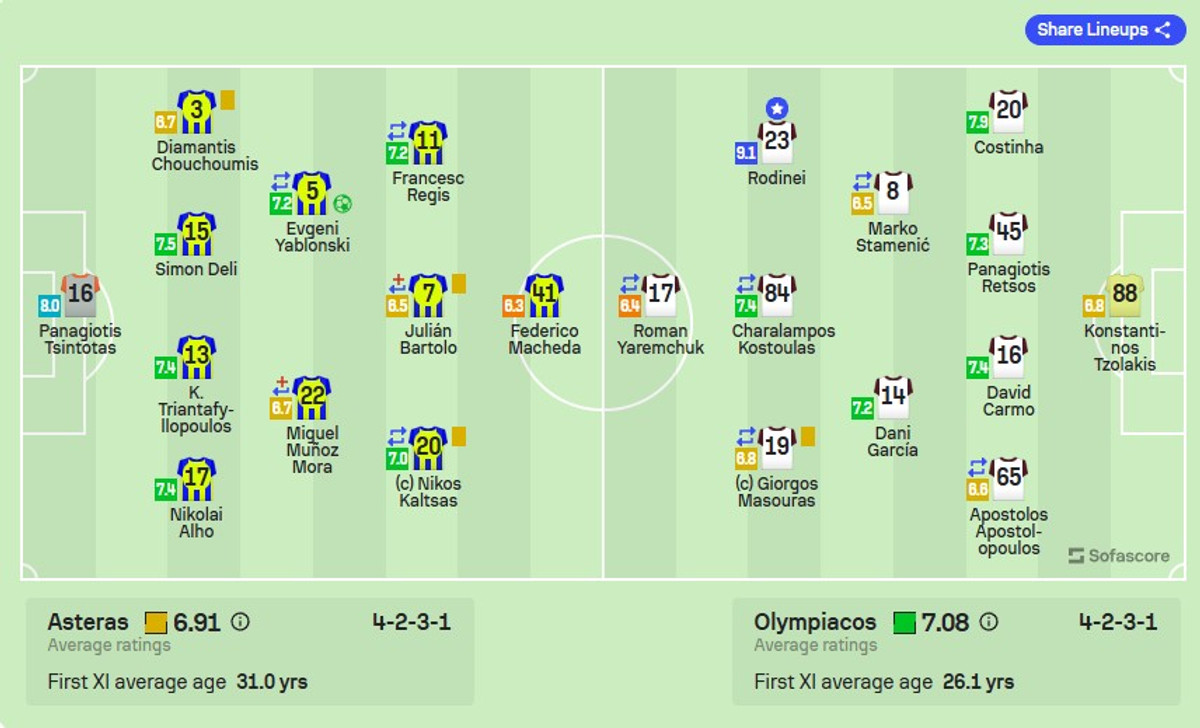Image resolution: width=1200 pixels, height=728 pixels.
Task: Click Rodinei's star player badge
Action: (x=777, y=108)
